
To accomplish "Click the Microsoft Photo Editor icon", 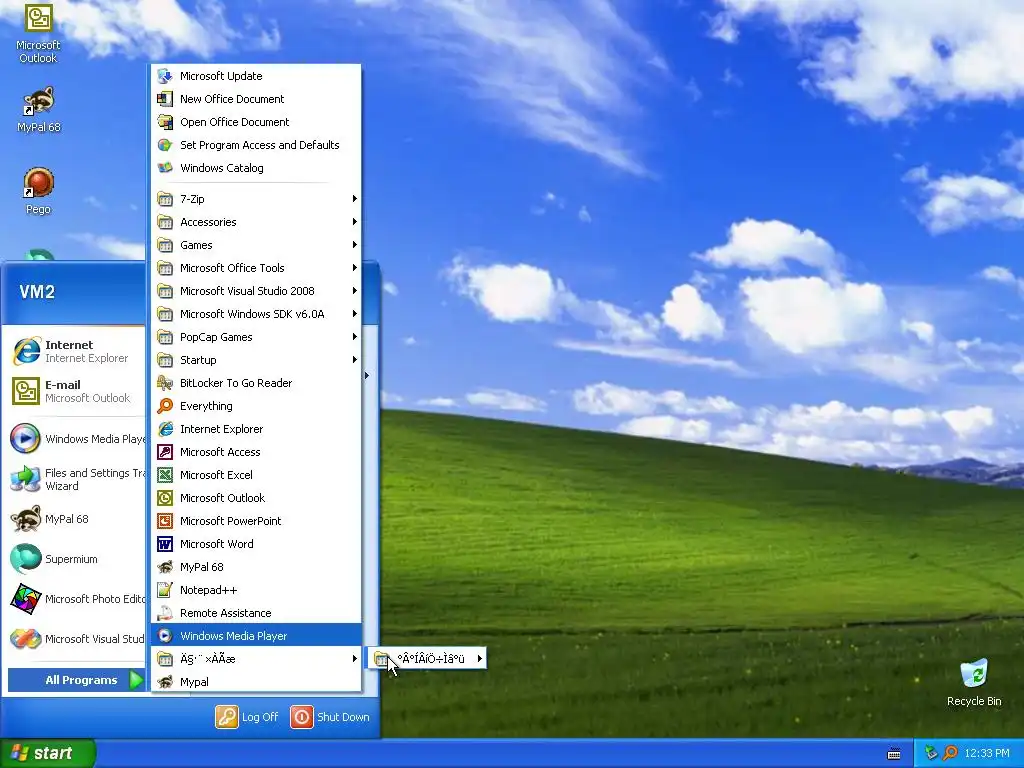I will pos(25,599).
